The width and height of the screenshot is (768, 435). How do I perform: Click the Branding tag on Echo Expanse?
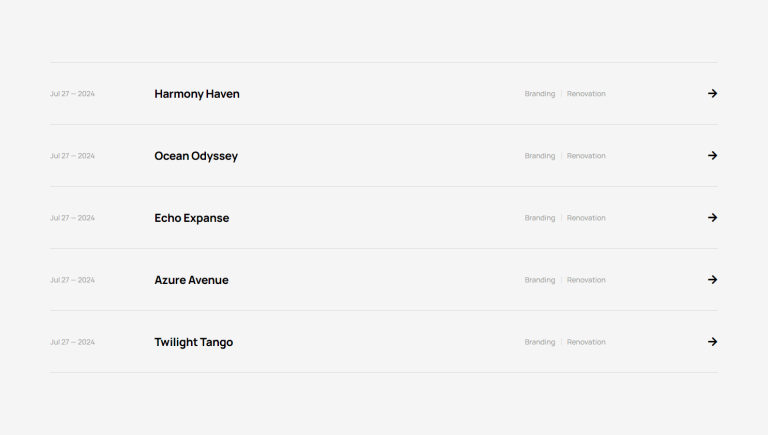click(x=540, y=218)
